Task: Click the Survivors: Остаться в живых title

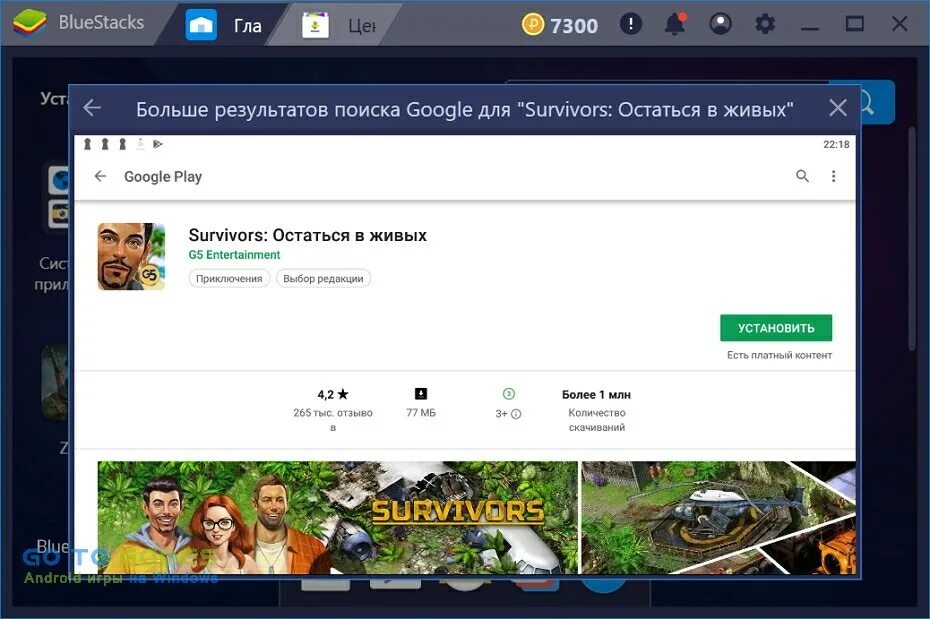Action: pos(307,235)
